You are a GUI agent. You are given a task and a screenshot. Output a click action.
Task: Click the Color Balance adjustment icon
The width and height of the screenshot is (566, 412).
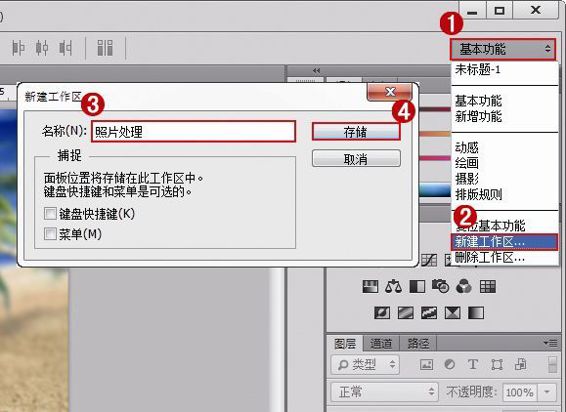point(393,287)
